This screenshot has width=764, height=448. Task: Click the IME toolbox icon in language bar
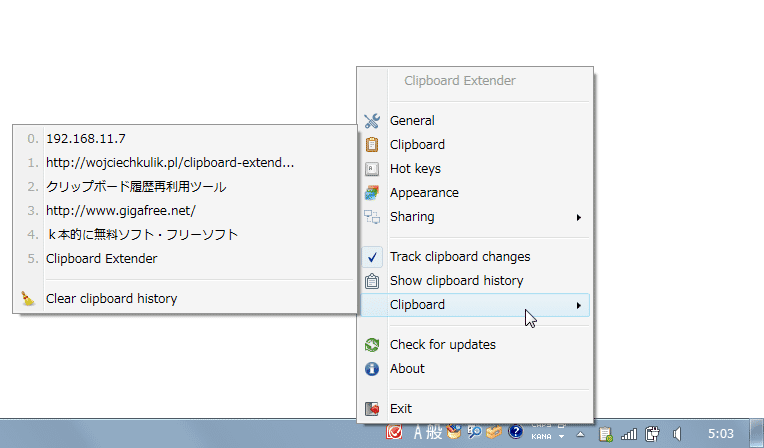pos(494,431)
